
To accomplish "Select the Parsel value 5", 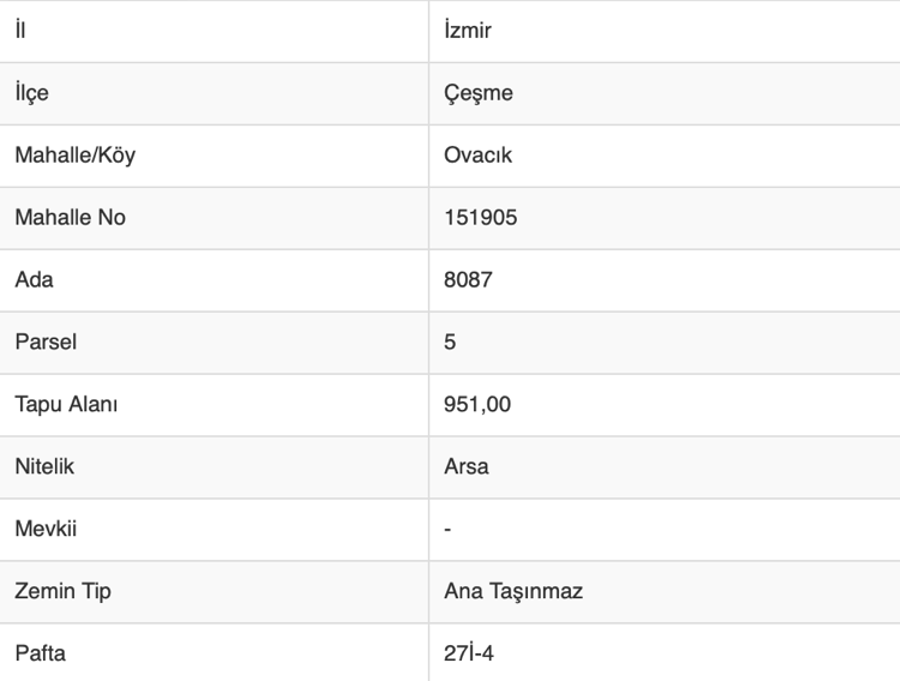I will point(450,342).
